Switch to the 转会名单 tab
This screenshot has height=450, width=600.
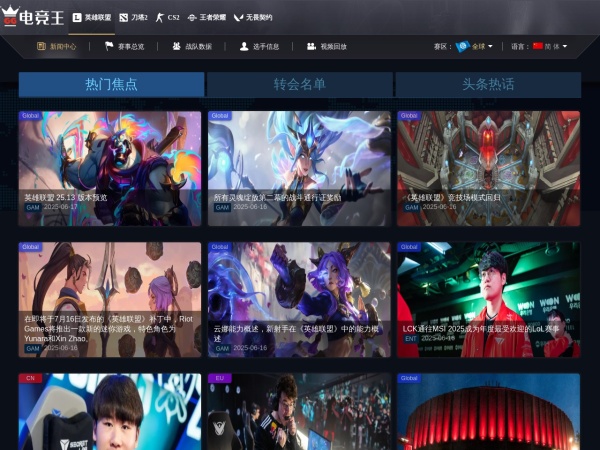click(x=299, y=85)
